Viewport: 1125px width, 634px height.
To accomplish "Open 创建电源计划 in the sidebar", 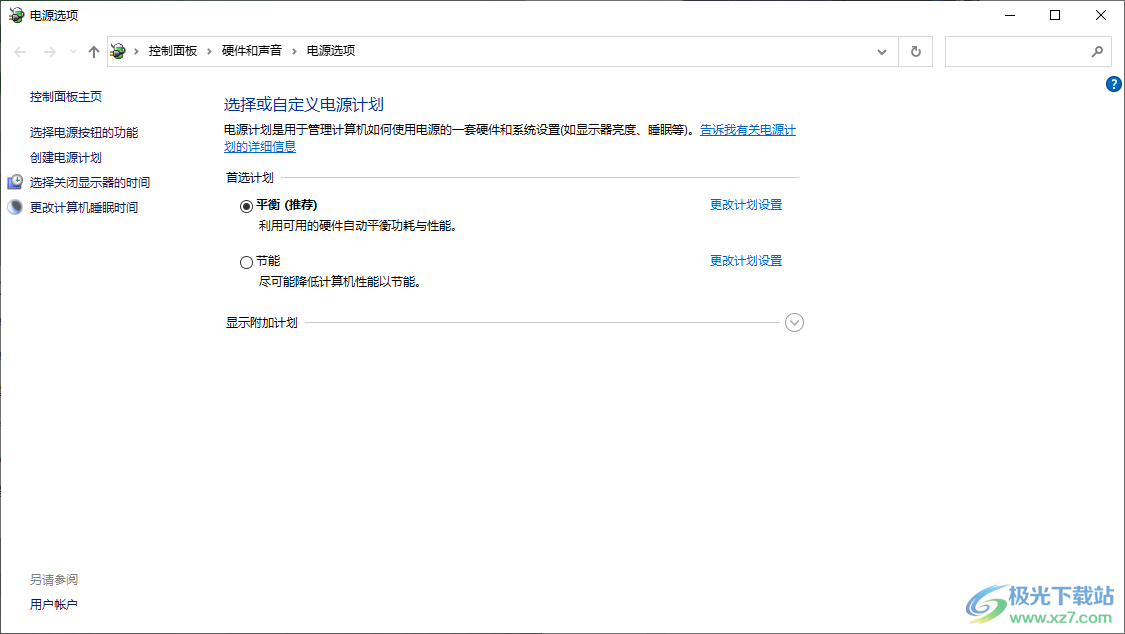I will (68, 157).
